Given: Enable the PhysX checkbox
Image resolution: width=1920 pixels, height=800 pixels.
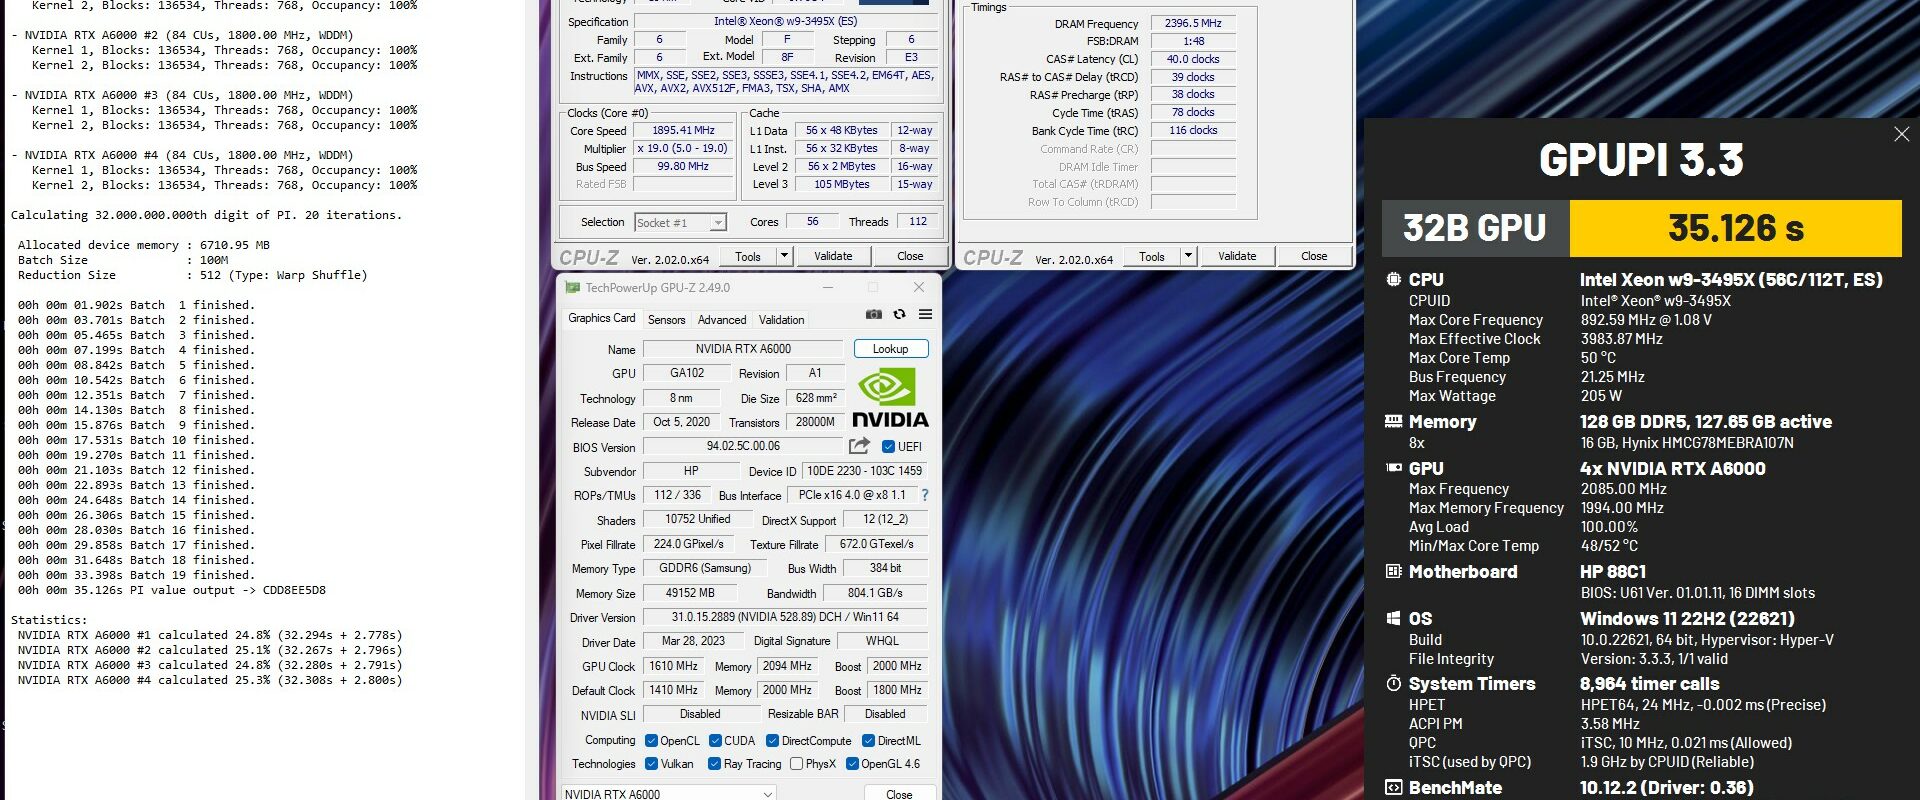Looking at the screenshot, I should tap(796, 764).
